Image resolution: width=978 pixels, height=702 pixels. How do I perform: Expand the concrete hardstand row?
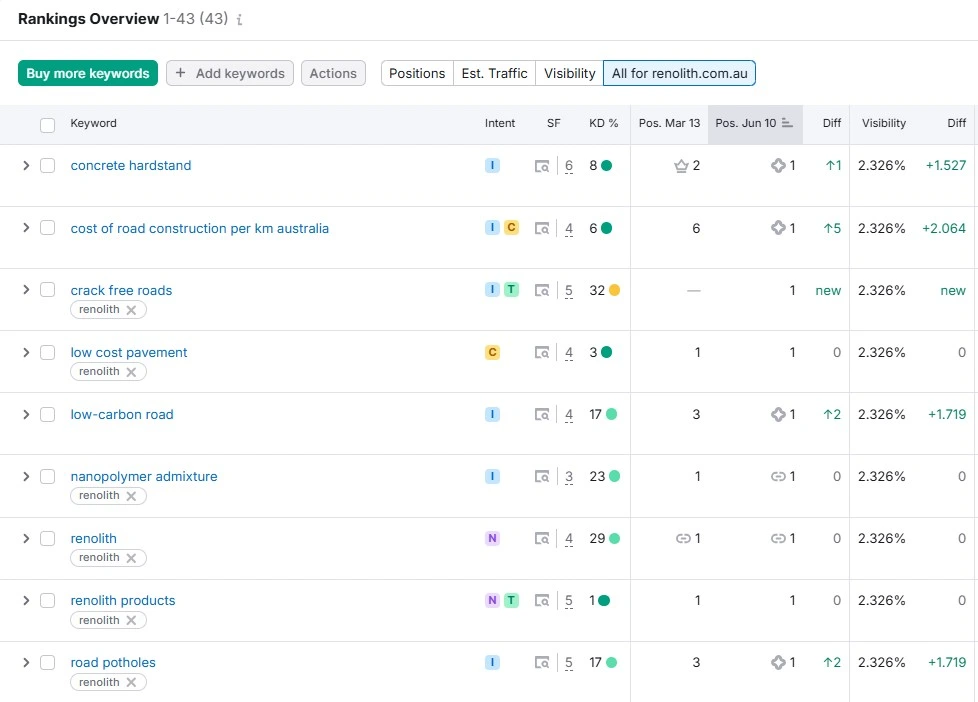coord(26,165)
